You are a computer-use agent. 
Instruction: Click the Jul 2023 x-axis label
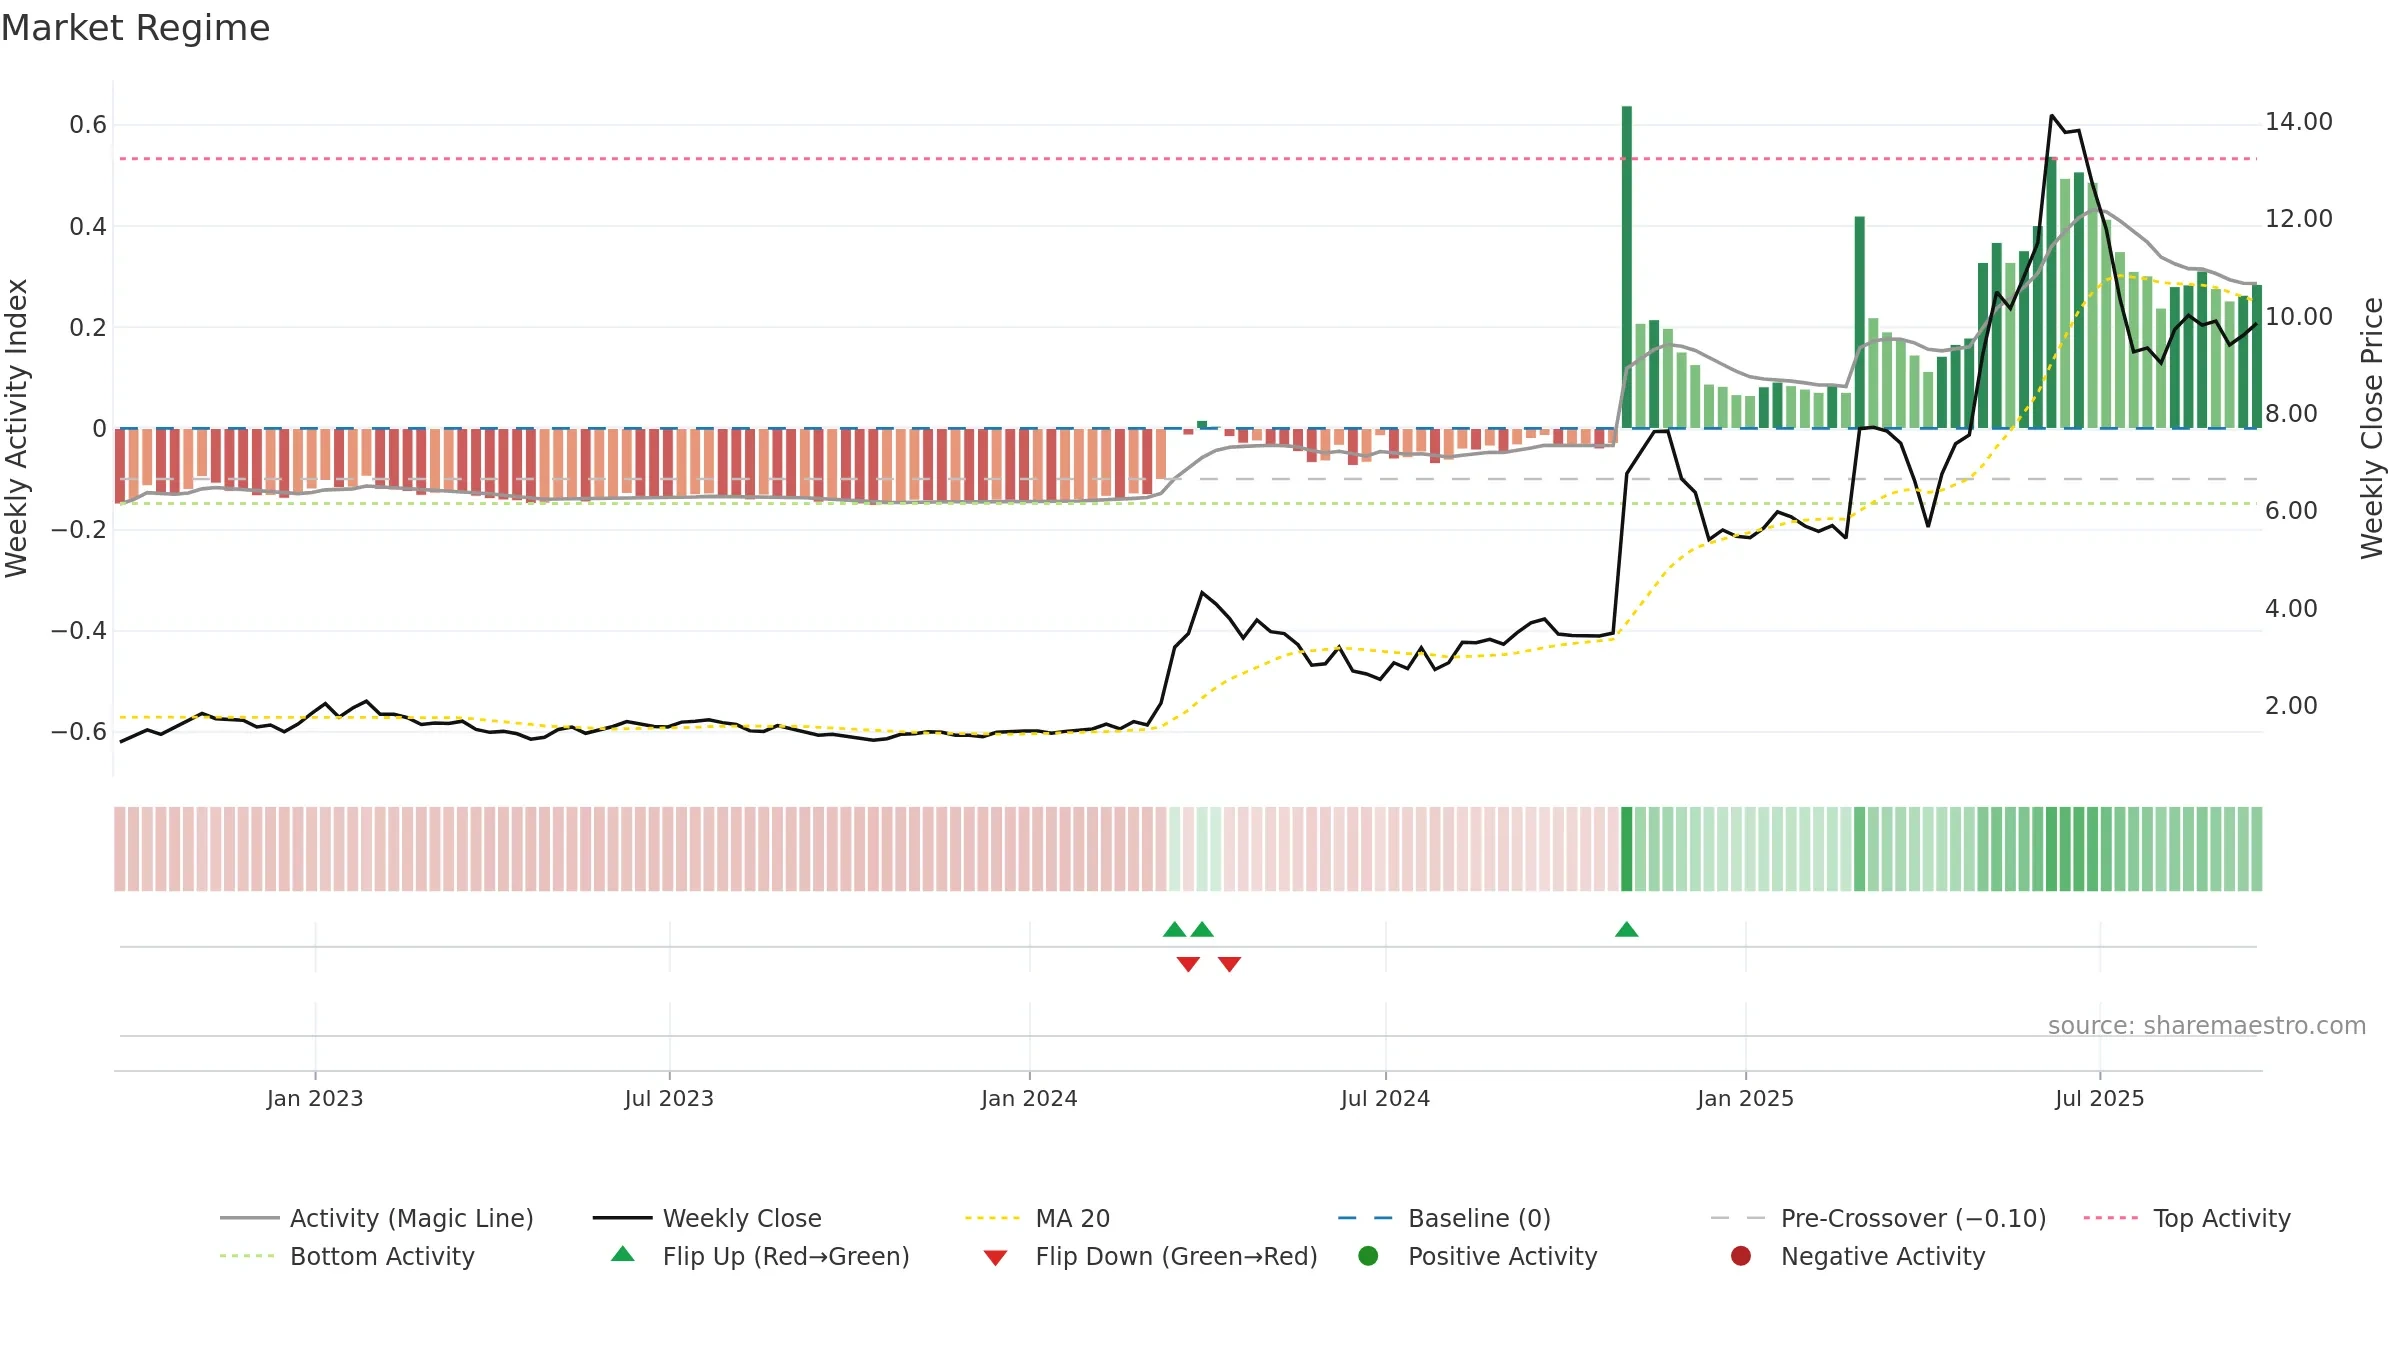[x=669, y=1099]
